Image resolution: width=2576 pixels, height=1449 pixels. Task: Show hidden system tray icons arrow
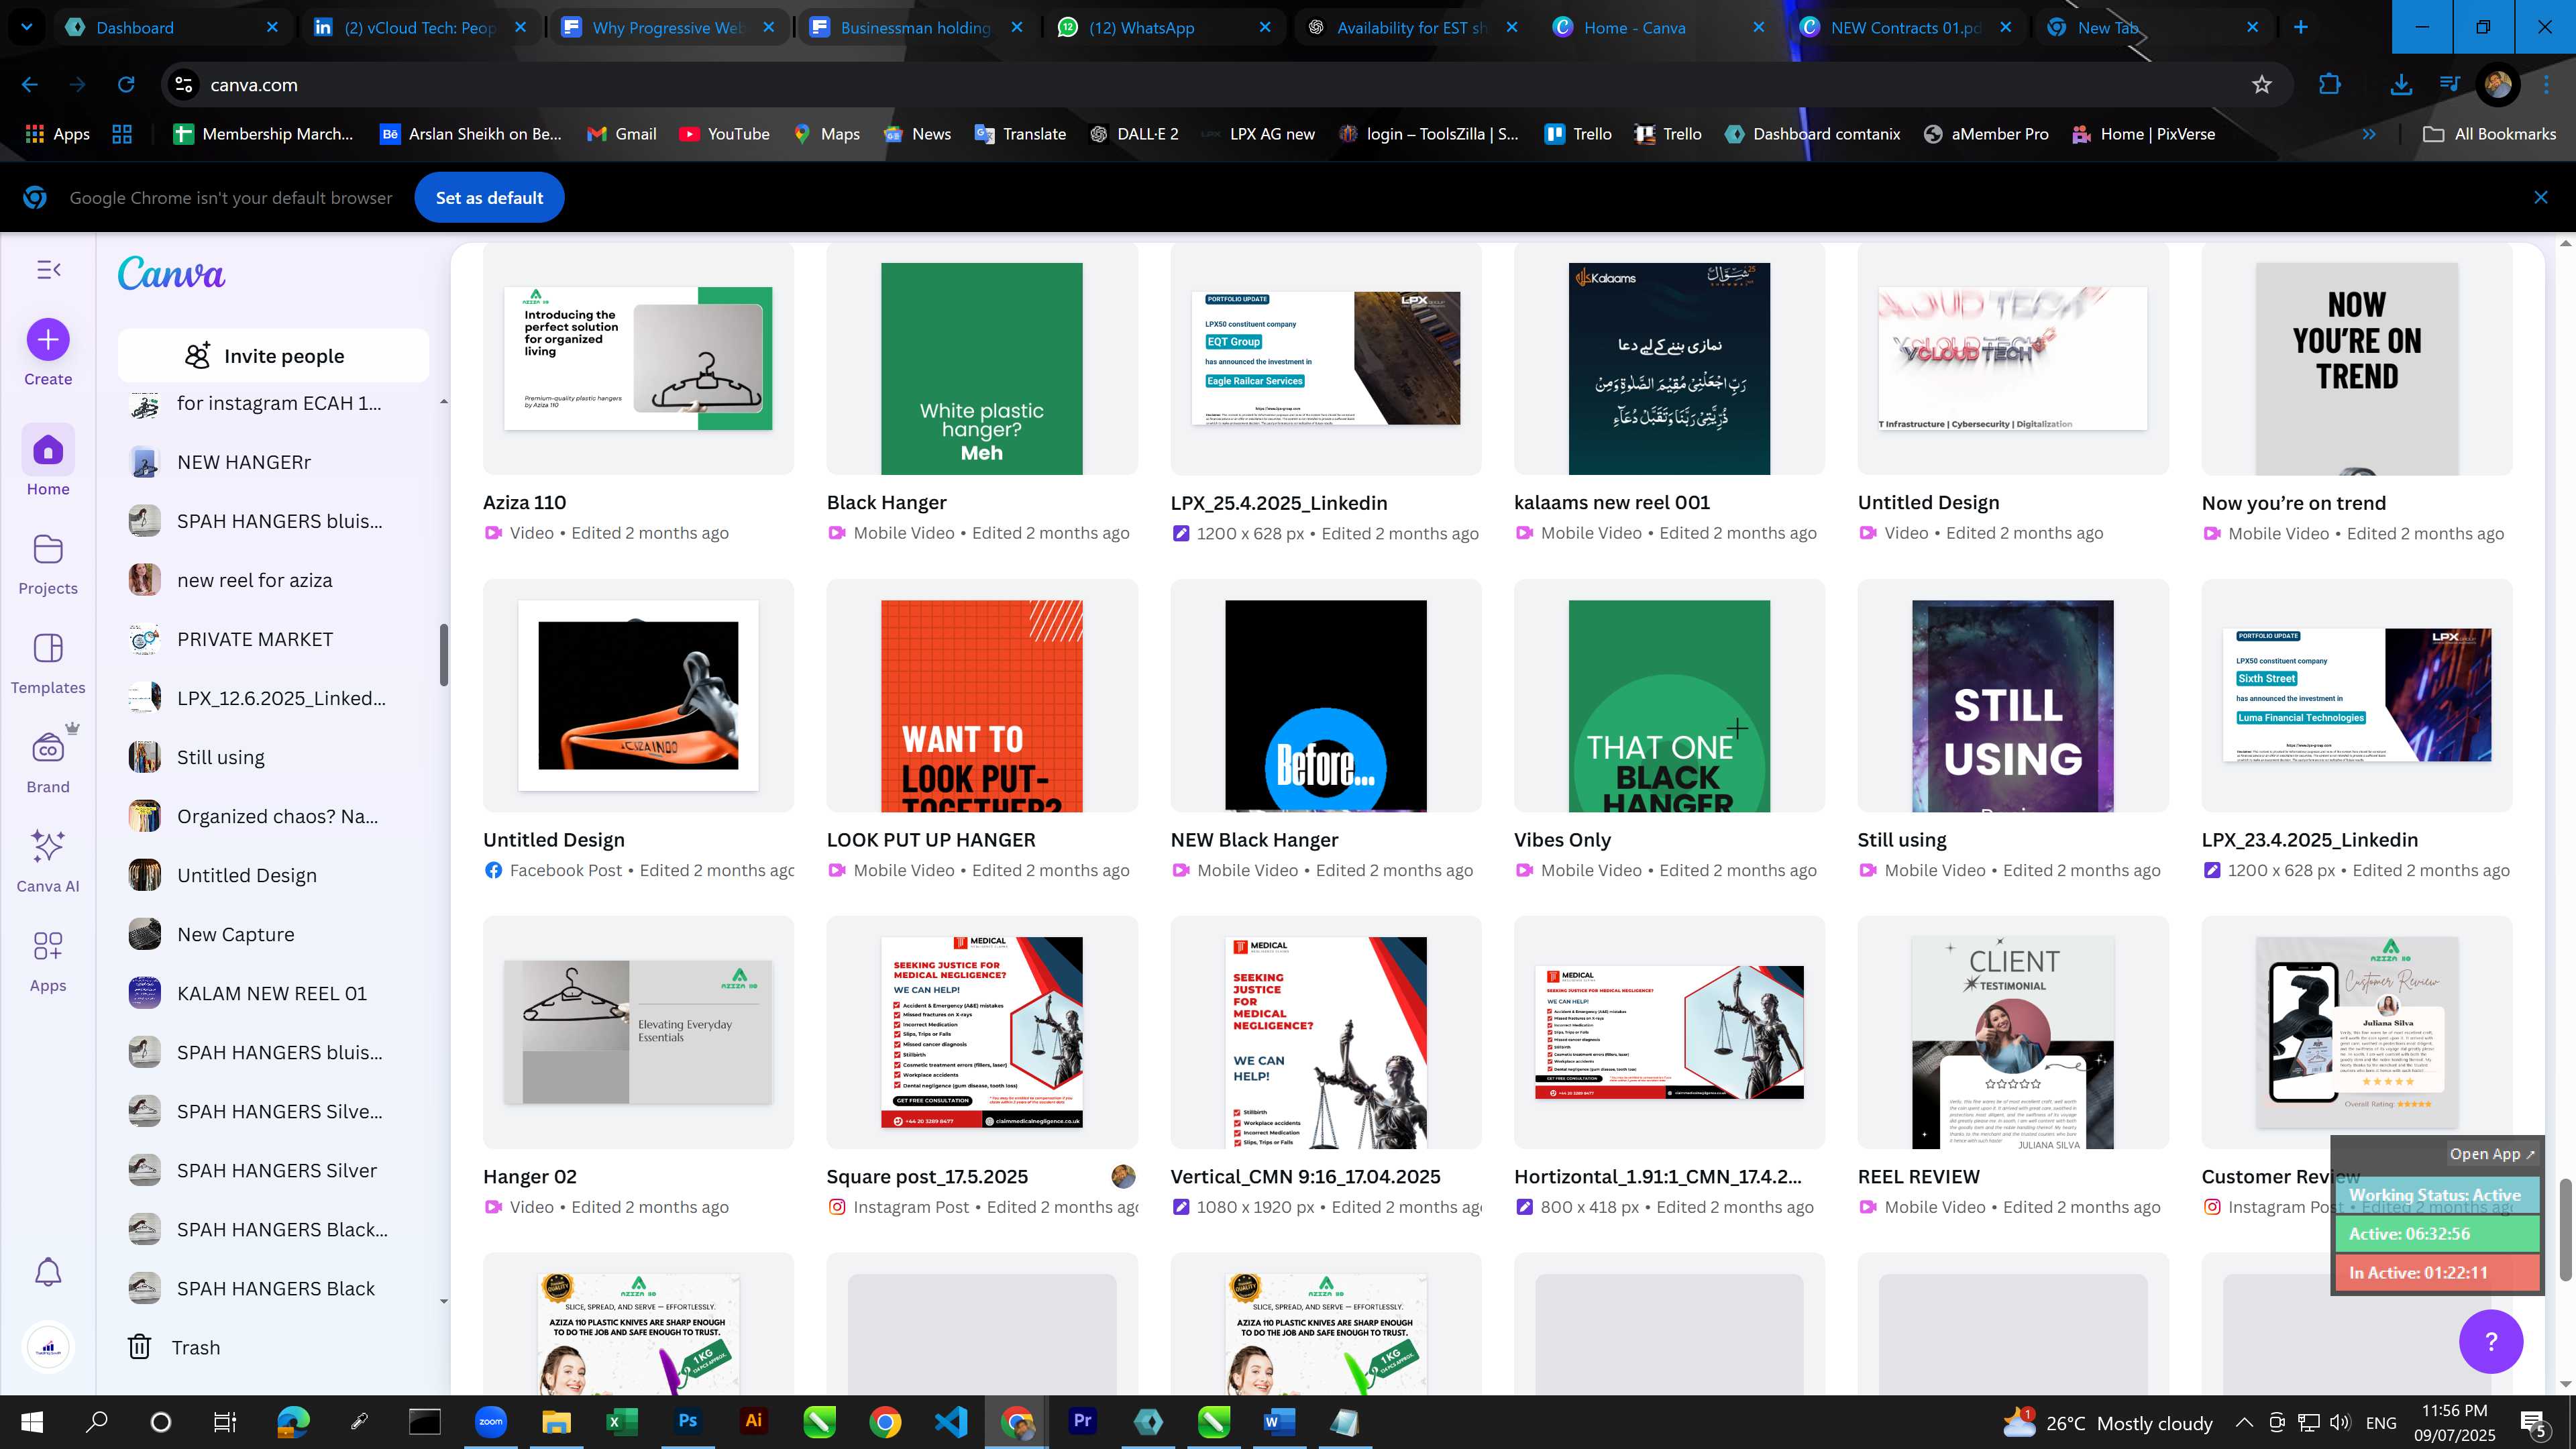click(x=2244, y=1422)
